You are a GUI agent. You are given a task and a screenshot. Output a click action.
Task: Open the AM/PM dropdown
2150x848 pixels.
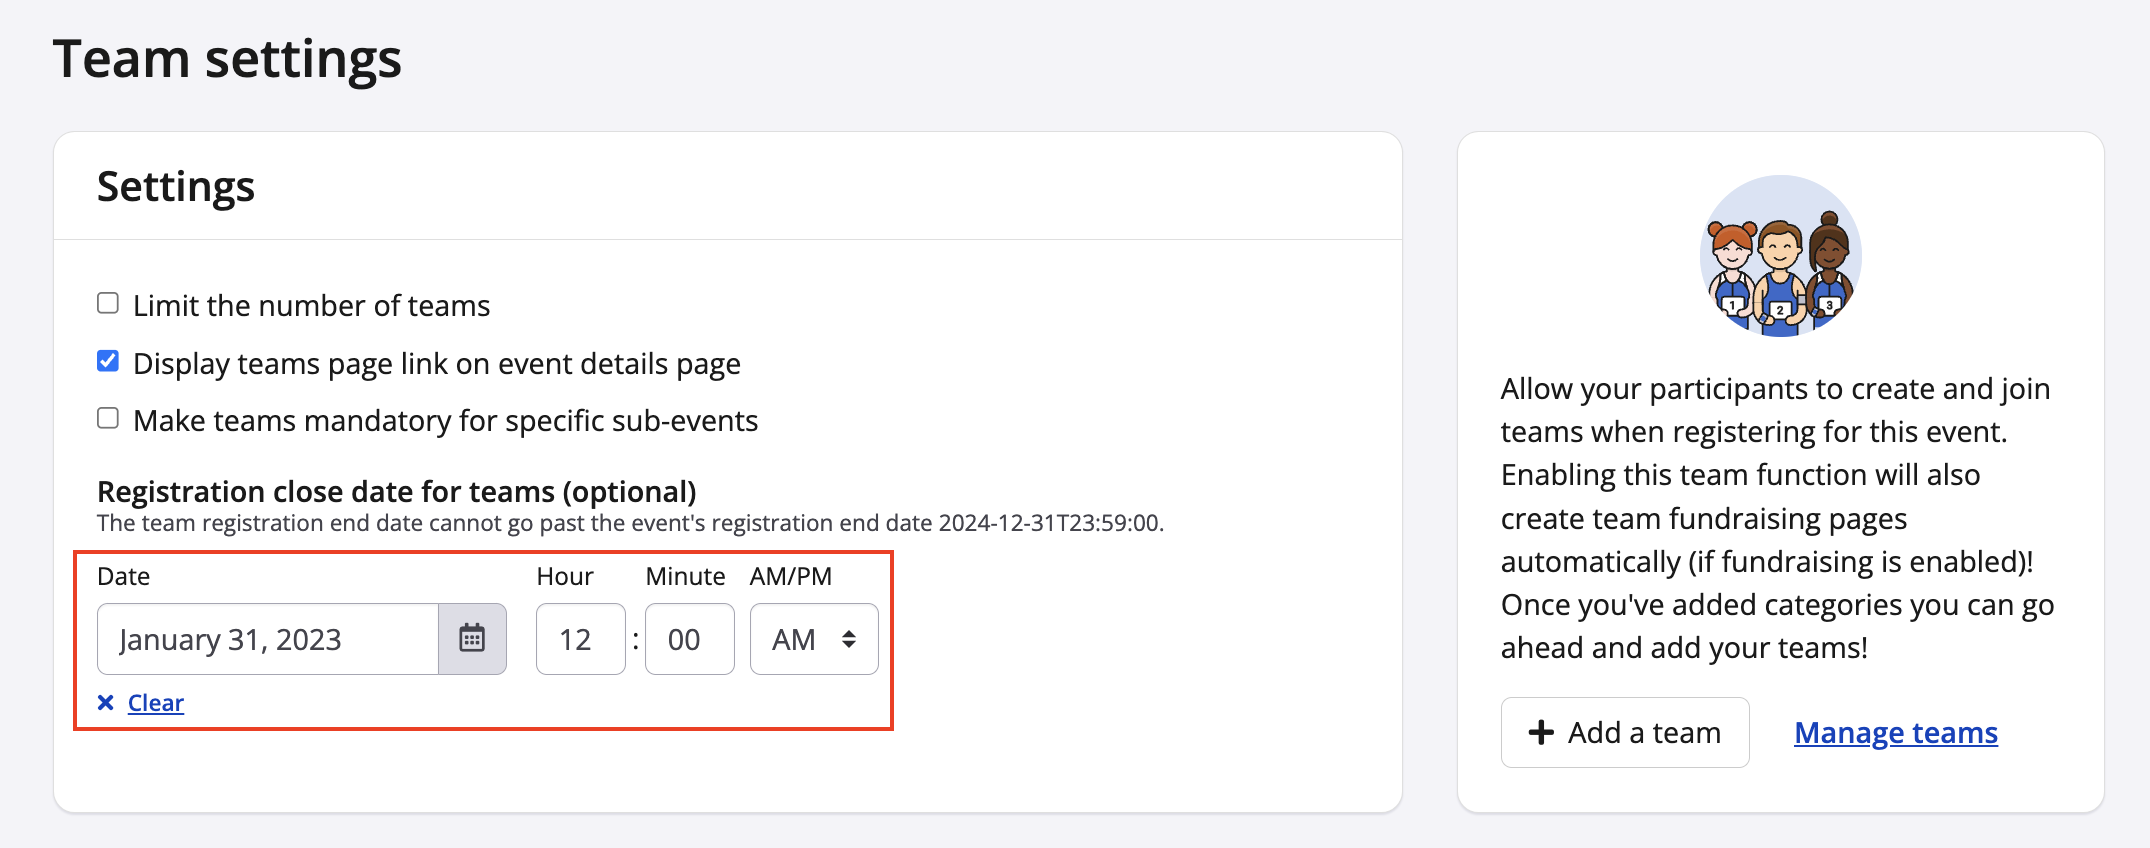coord(814,639)
